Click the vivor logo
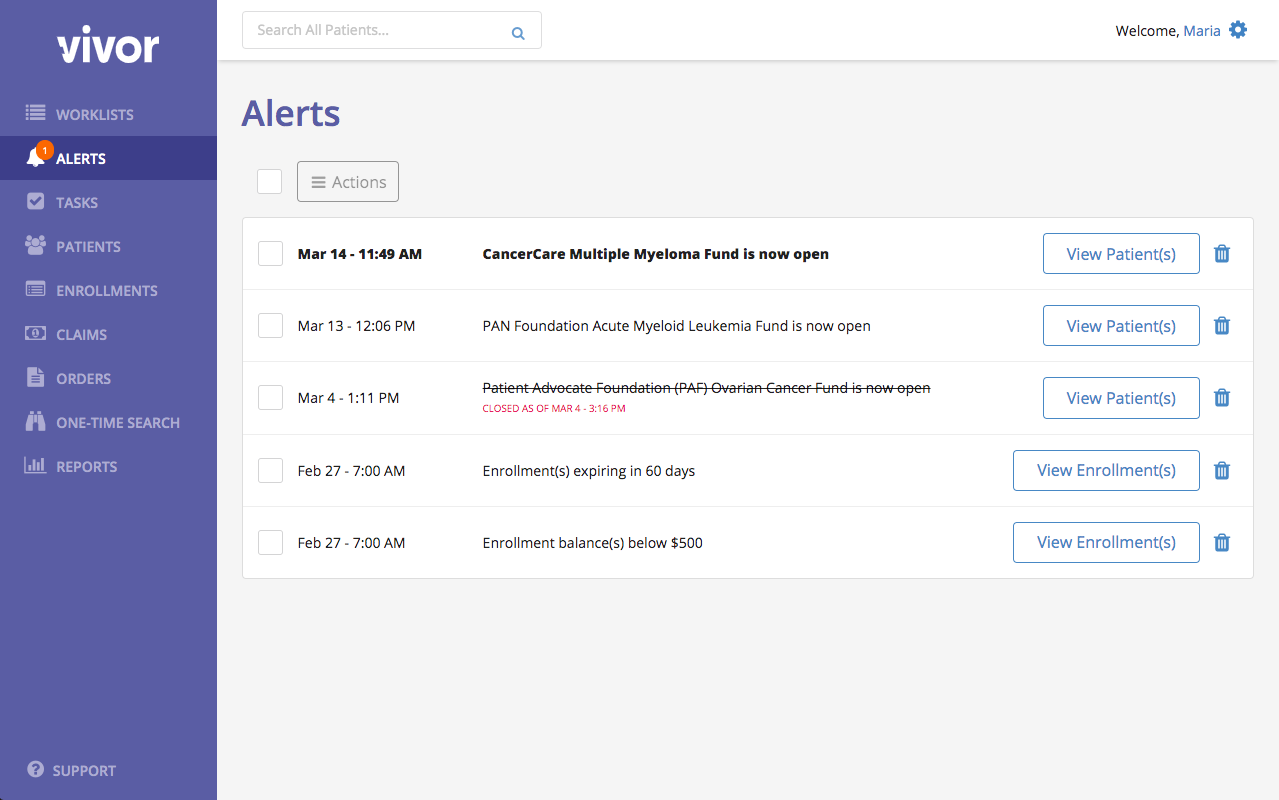 pyautogui.click(x=108, y=47)
